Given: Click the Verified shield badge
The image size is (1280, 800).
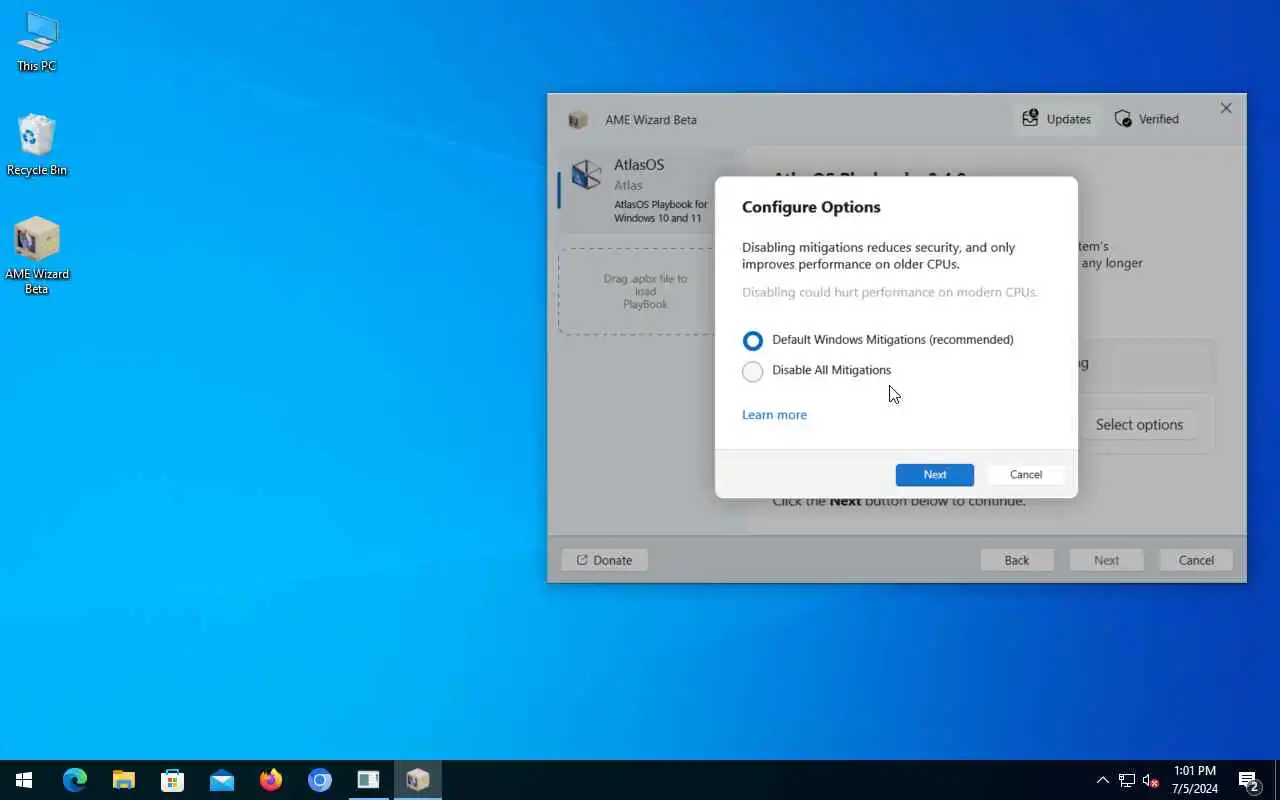Looking at the screenshot, I should pyautogui.click(x=1147, y=119).
